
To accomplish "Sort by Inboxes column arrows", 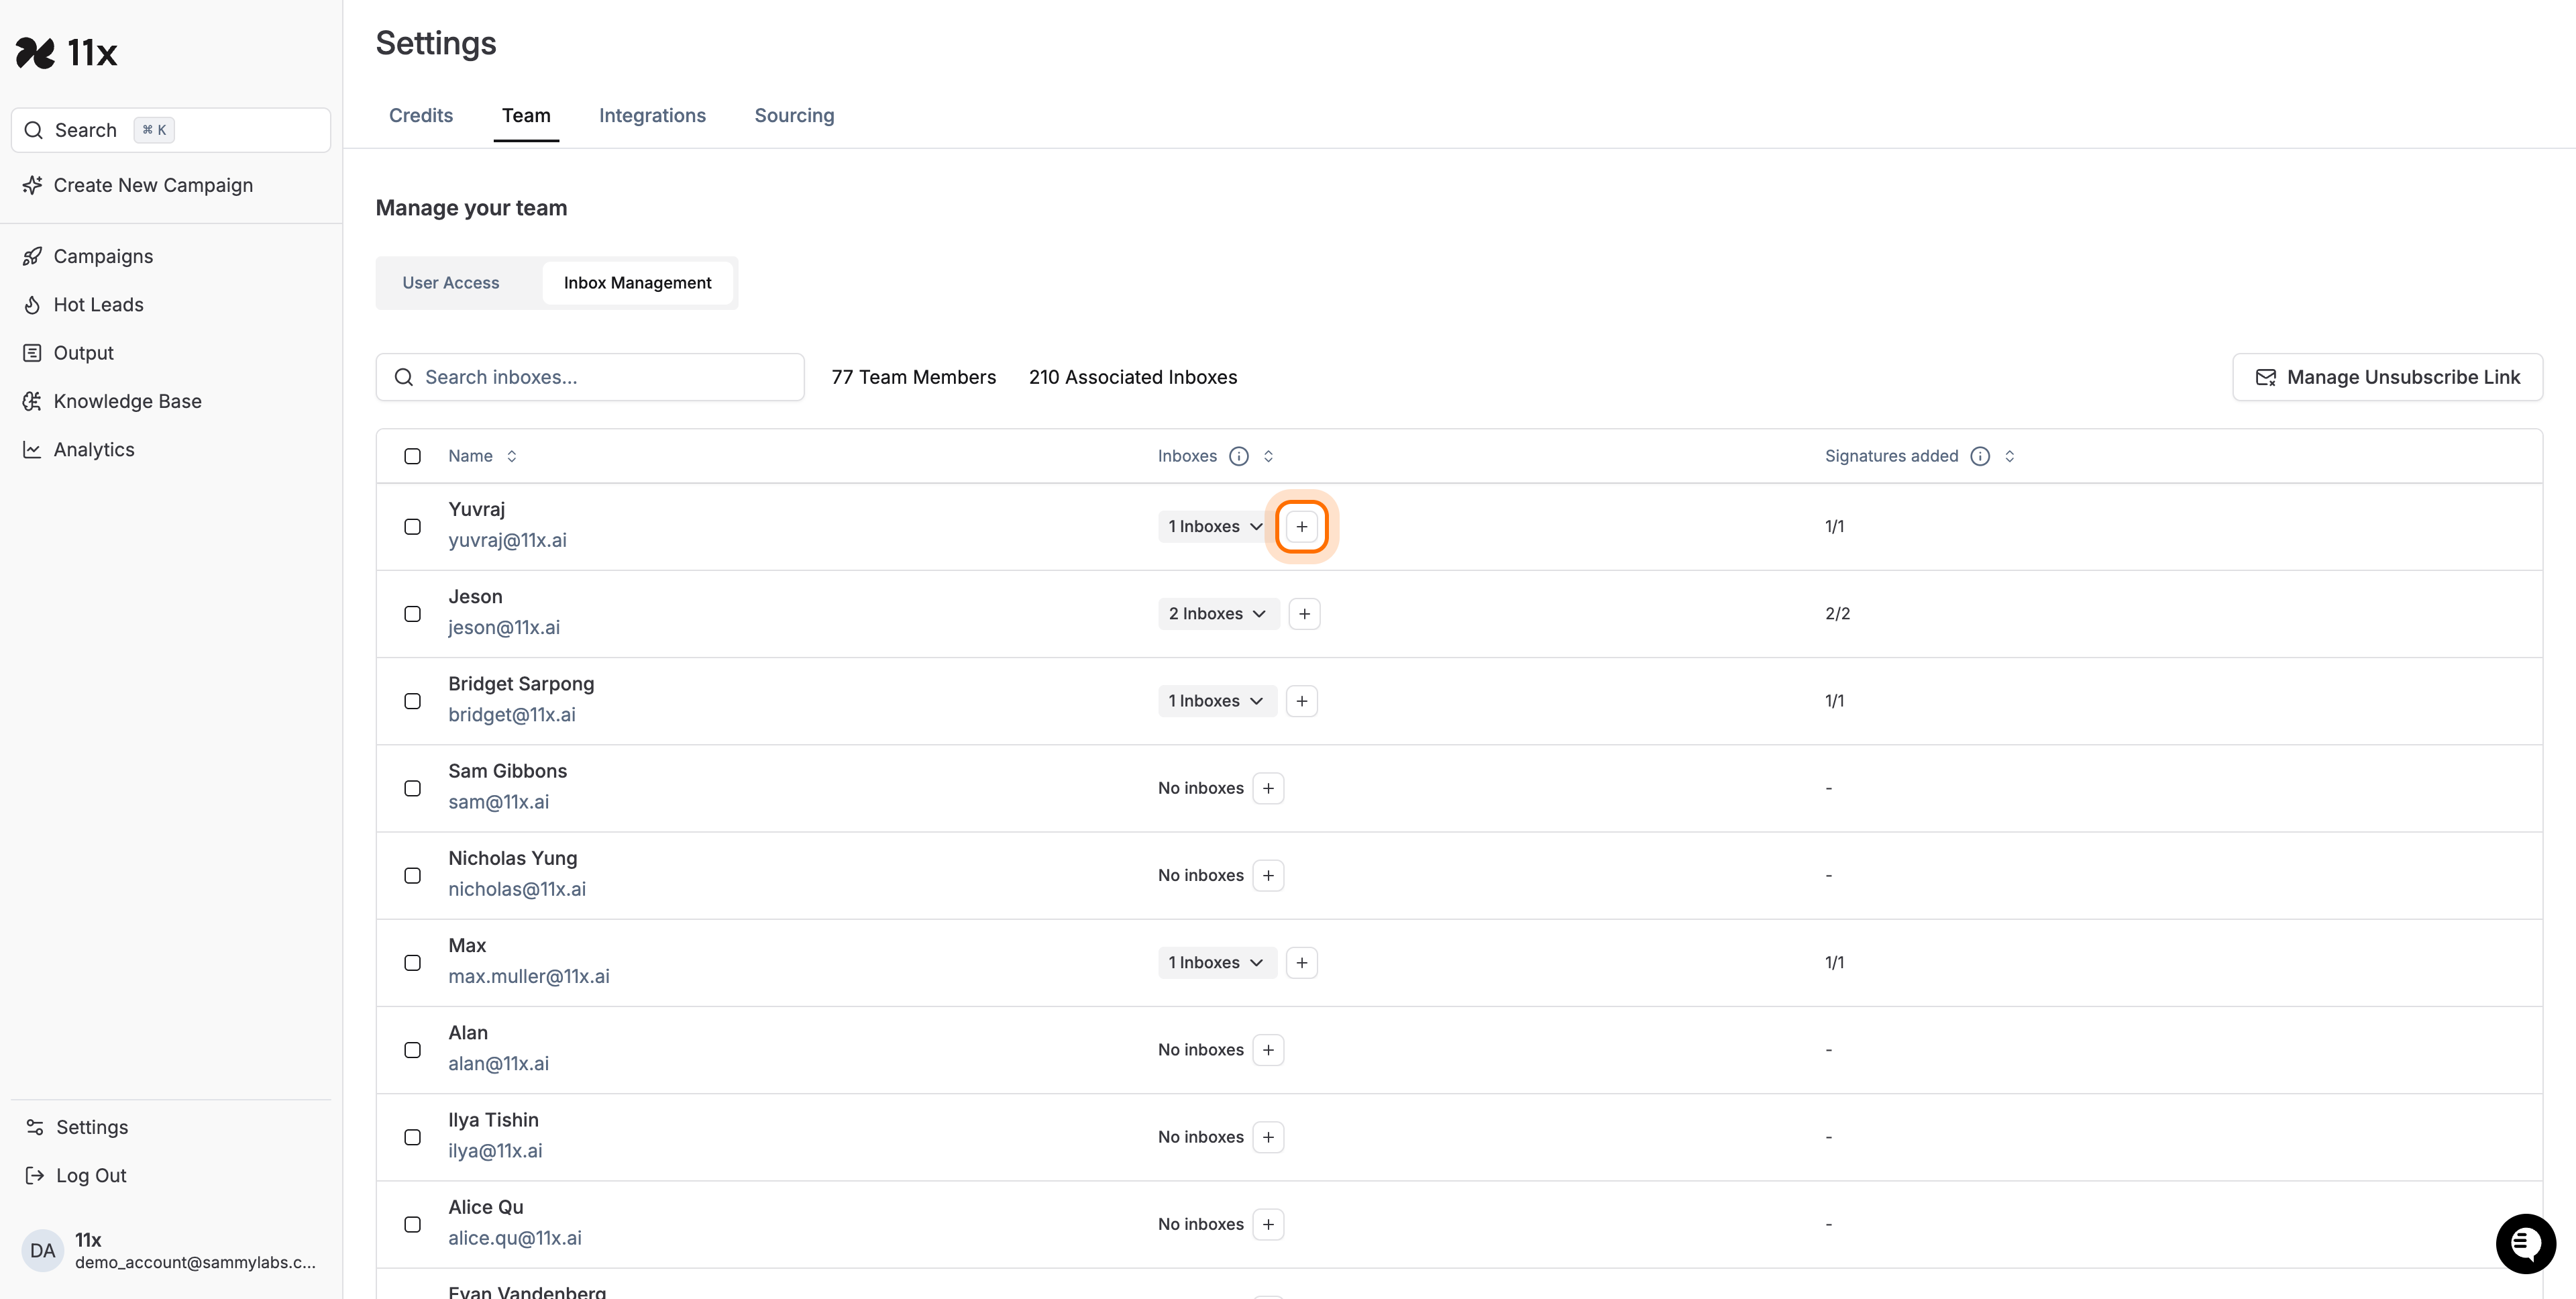I will [x=1268, y=456].
